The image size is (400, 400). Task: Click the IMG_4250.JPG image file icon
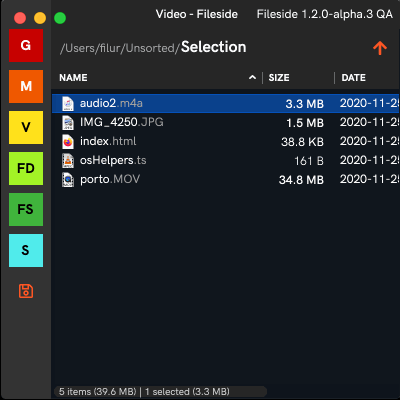(x=68, y=123)
